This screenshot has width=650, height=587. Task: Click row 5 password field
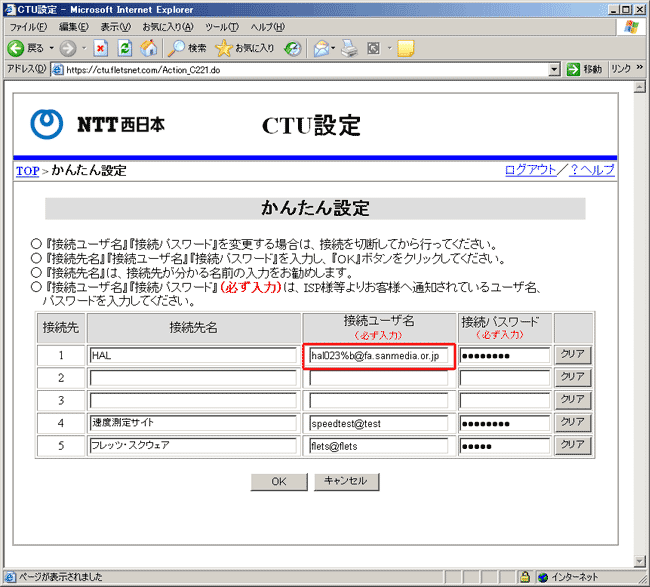[504, 446]
